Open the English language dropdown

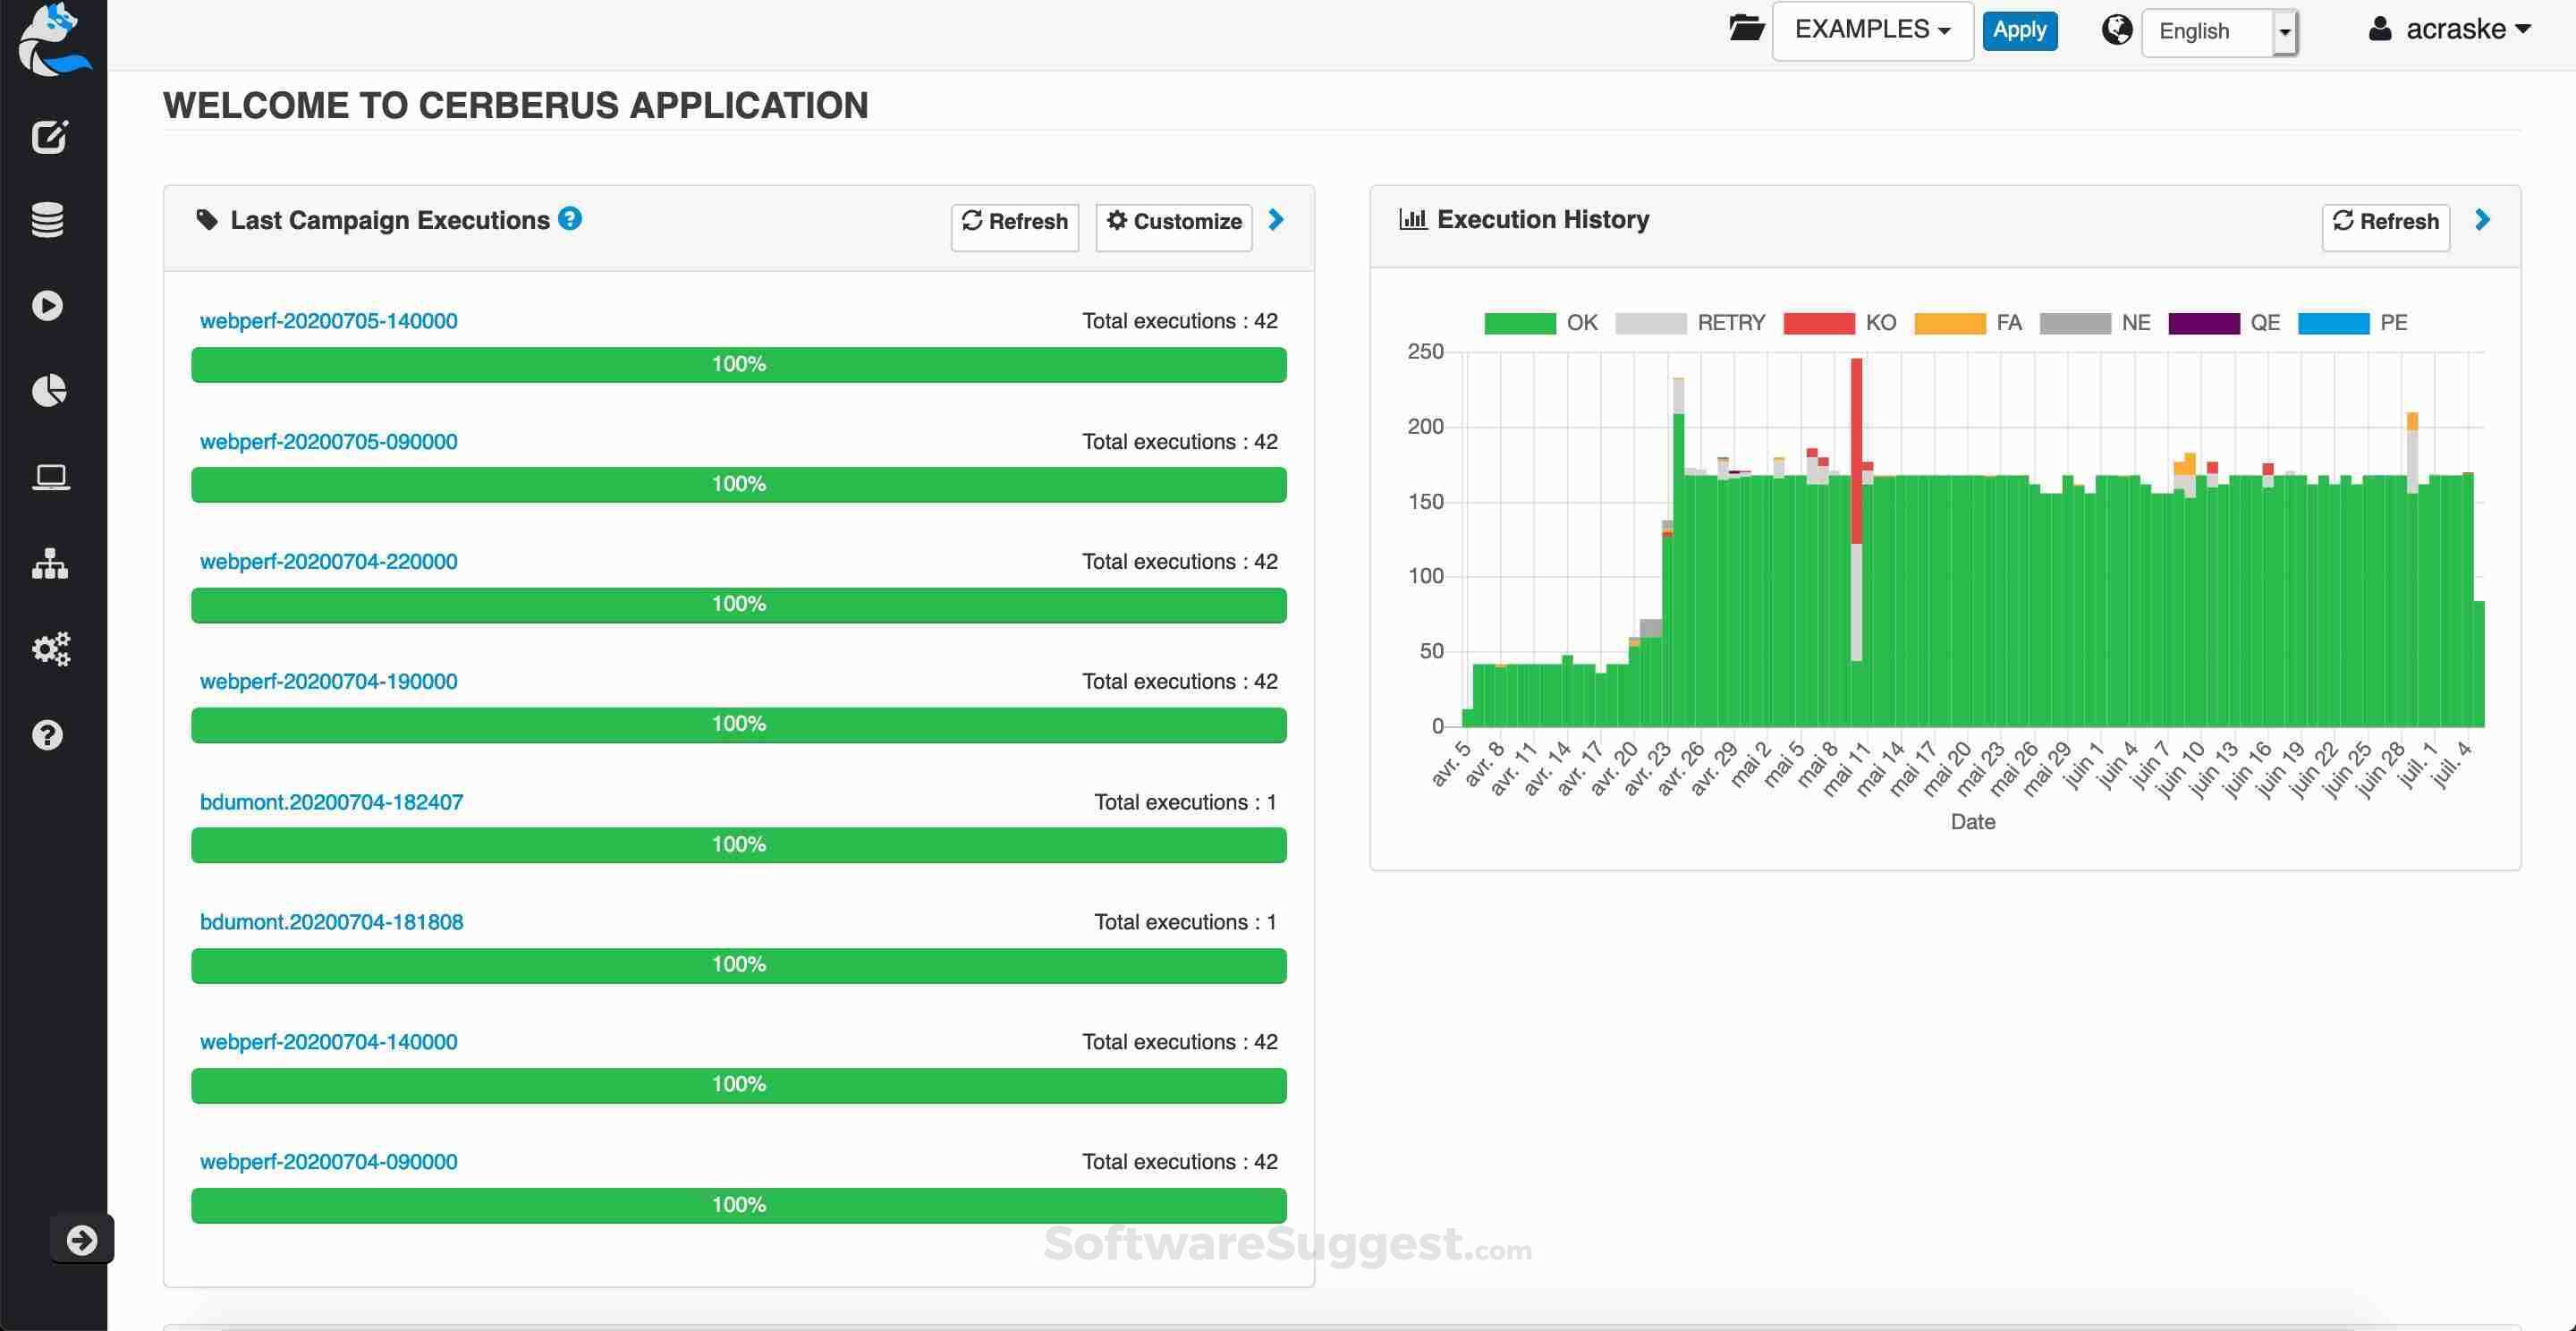2210,31
